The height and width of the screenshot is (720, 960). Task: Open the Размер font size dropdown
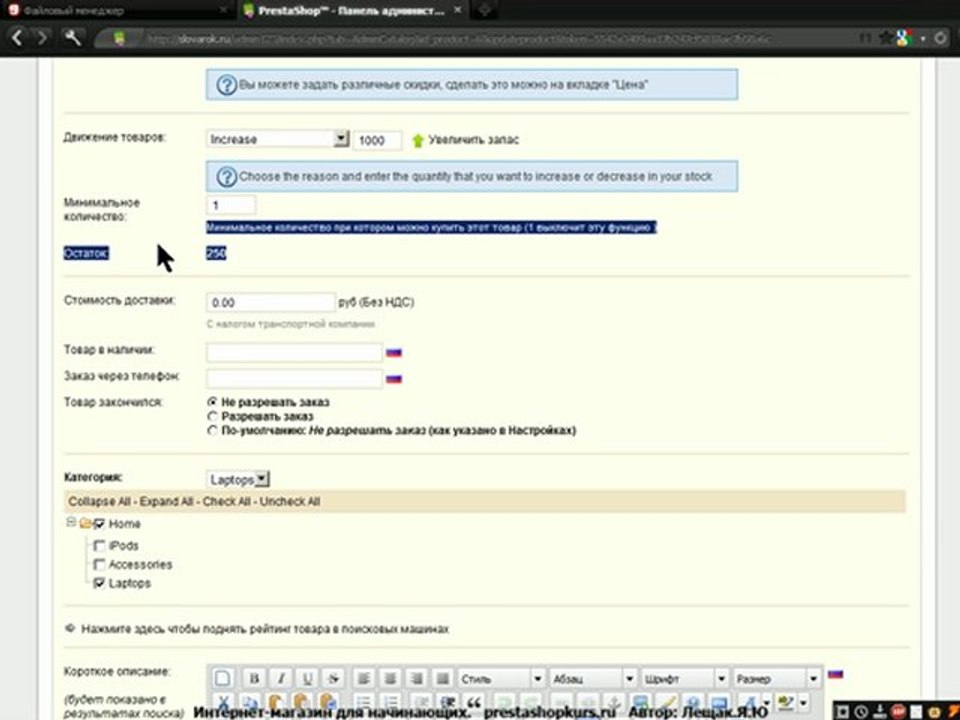click(x=776, y=678)
